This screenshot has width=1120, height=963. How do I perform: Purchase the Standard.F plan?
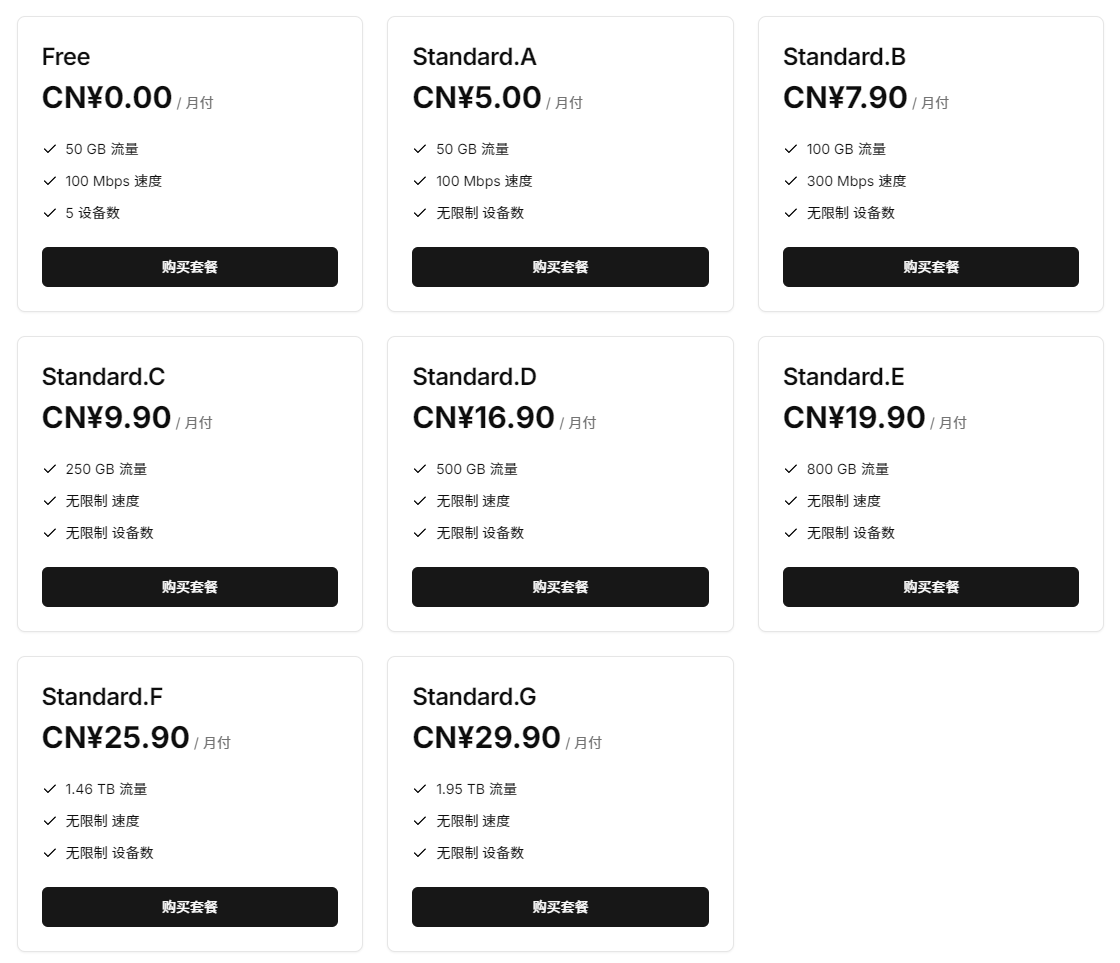190,907
